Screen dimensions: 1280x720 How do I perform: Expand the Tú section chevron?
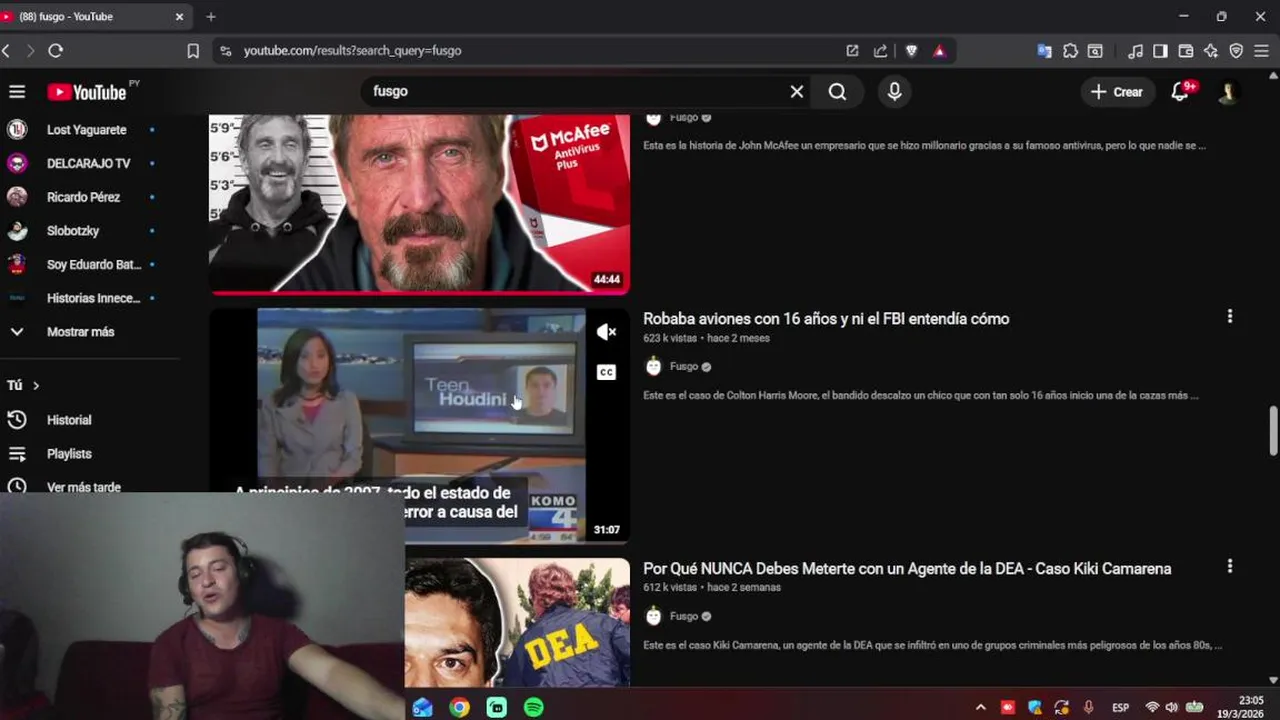[x=36, y=386]
